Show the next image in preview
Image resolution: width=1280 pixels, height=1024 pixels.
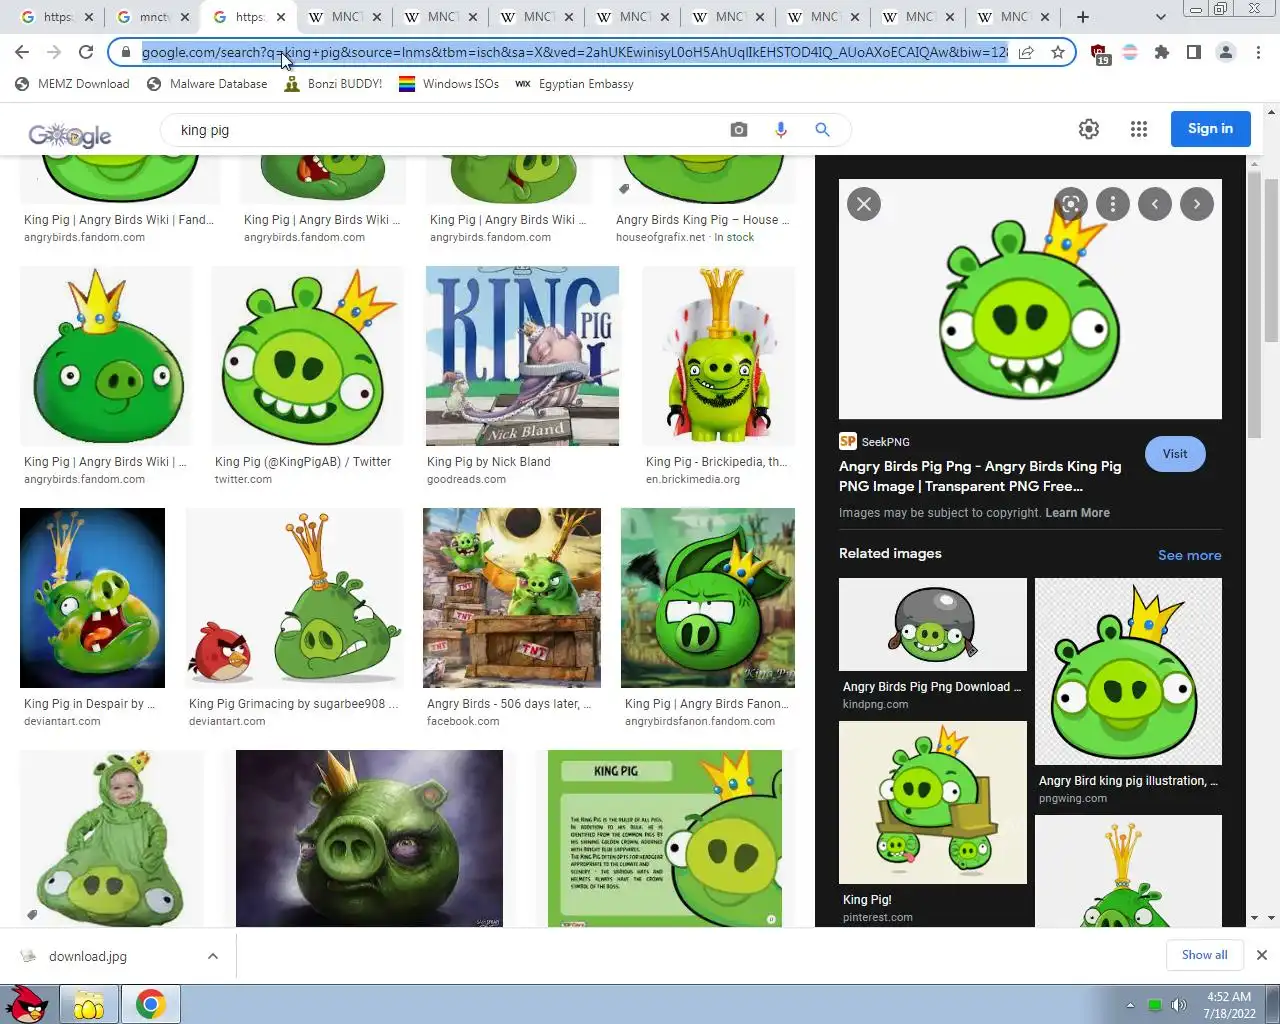(1196, 204)
